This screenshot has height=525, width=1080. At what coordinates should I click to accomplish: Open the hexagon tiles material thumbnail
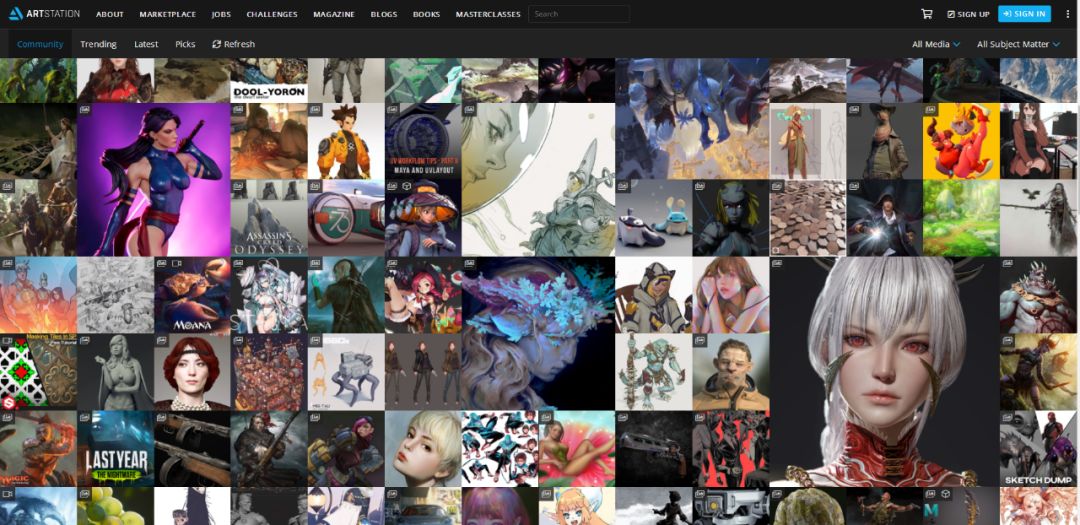(807, 218)
